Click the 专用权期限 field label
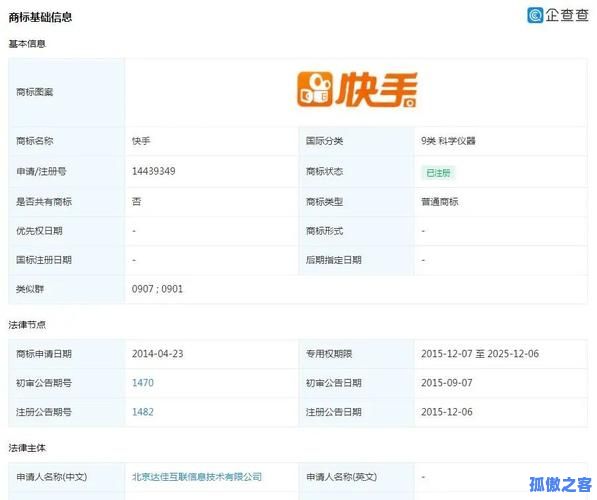 (x=329, y=354)
